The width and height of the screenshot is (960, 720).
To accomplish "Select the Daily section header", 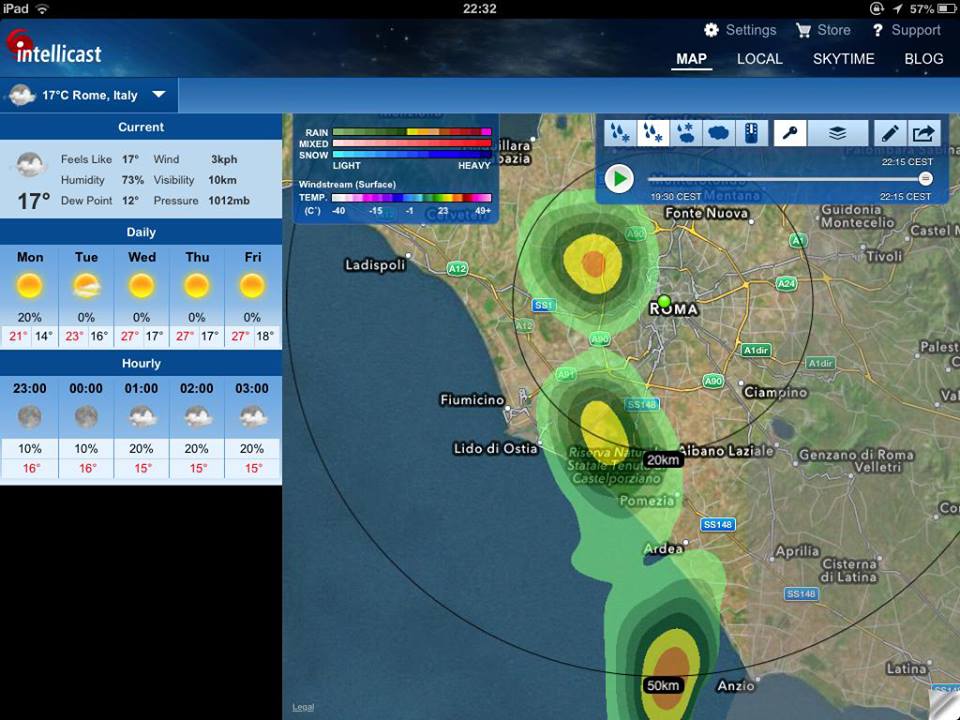I will click(141, 232).
